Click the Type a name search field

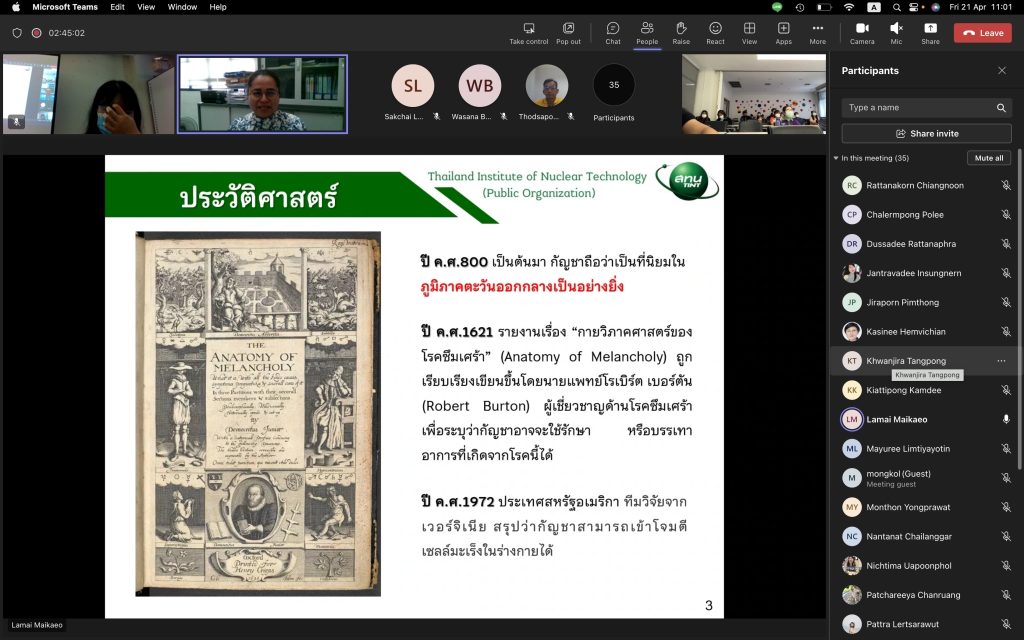point(926,108)
